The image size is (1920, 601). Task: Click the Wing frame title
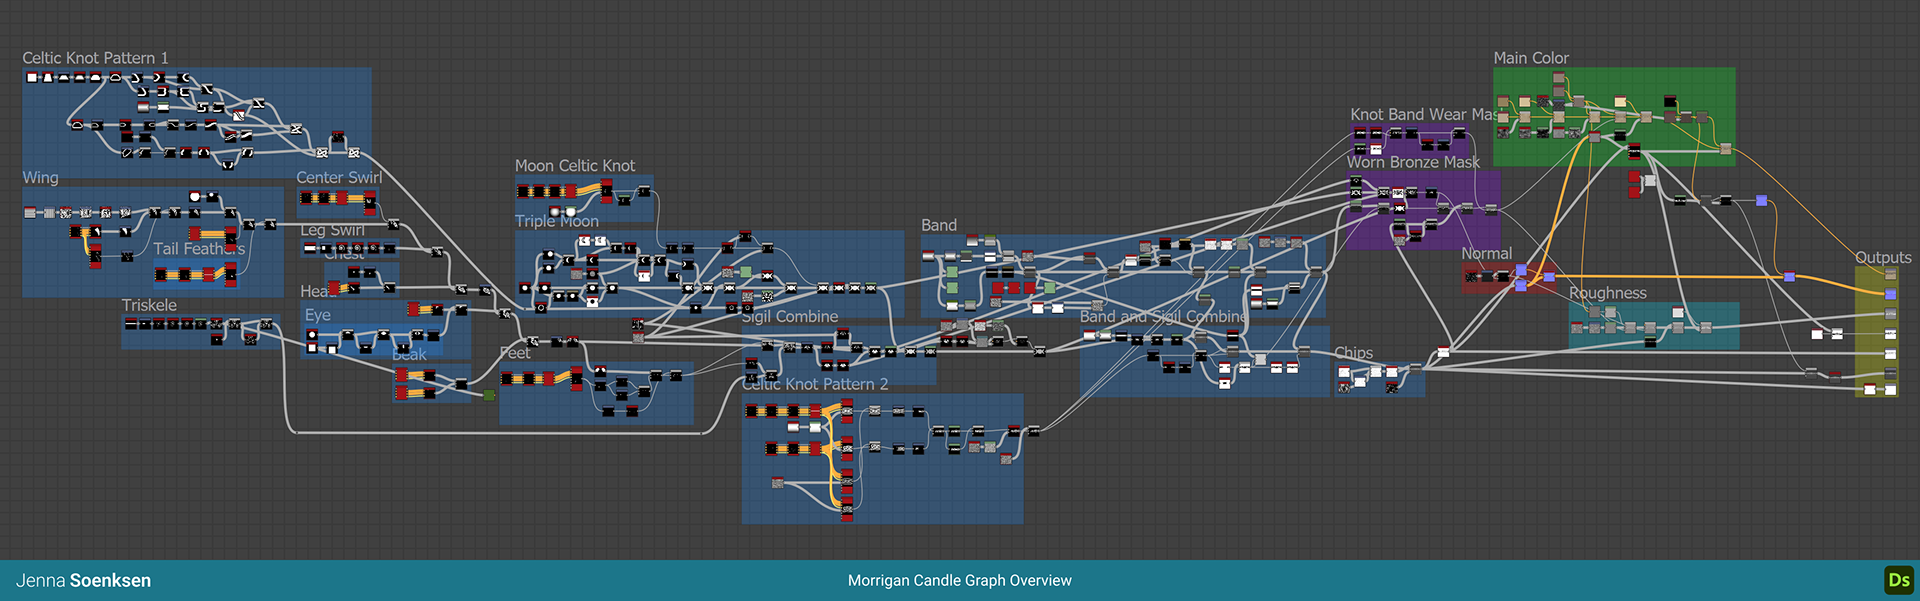tap(41, 177)
